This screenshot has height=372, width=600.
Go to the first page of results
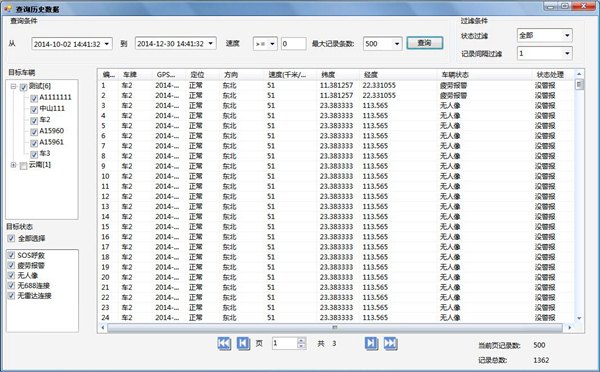tap(224, 343)
